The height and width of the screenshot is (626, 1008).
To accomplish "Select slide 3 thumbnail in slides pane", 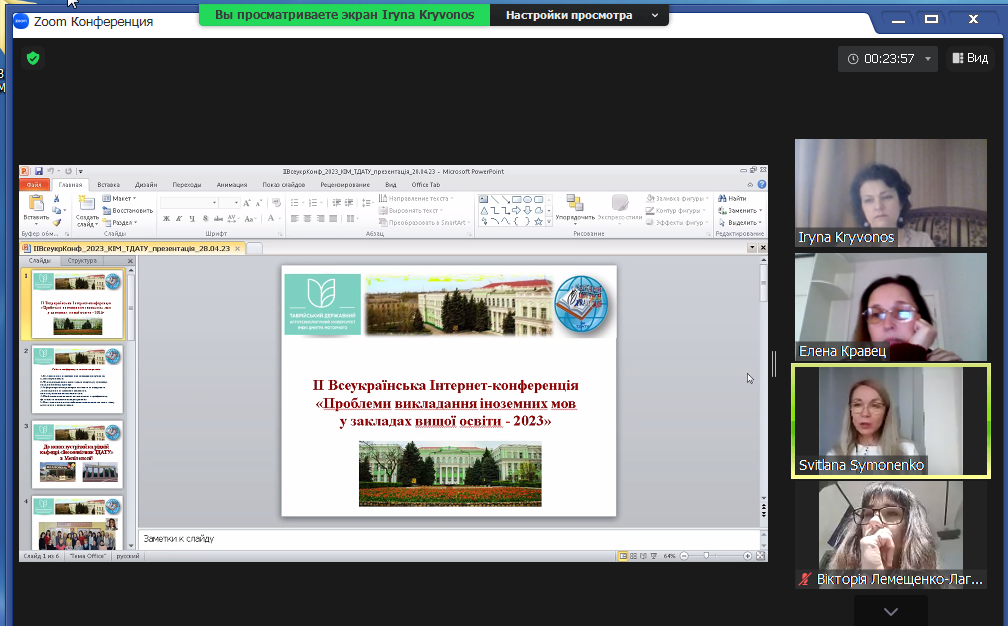I will coord(77,454).
